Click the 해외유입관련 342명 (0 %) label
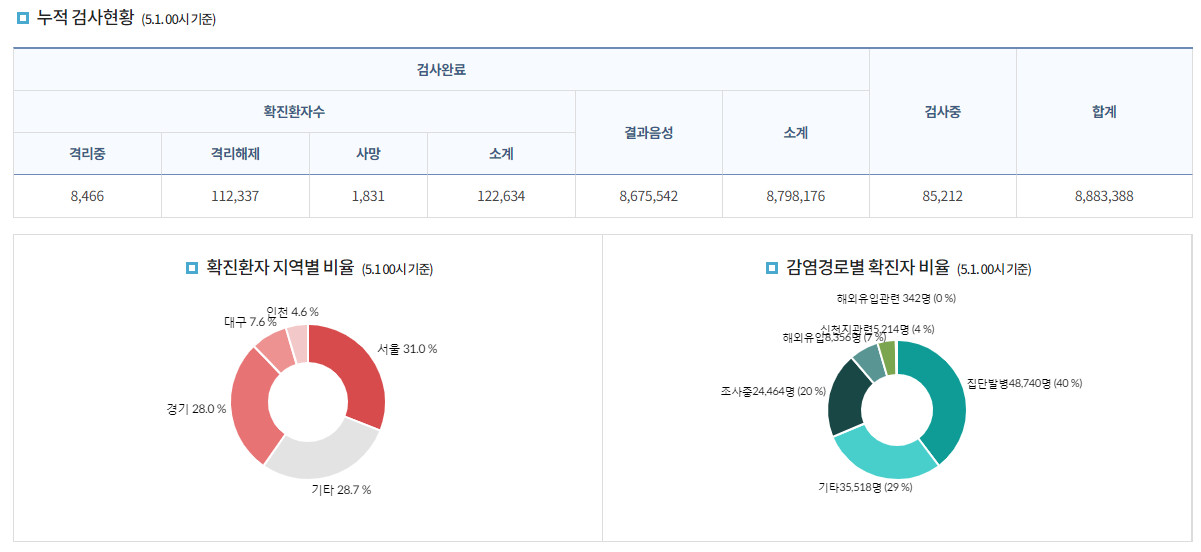 tap(896, 298)
